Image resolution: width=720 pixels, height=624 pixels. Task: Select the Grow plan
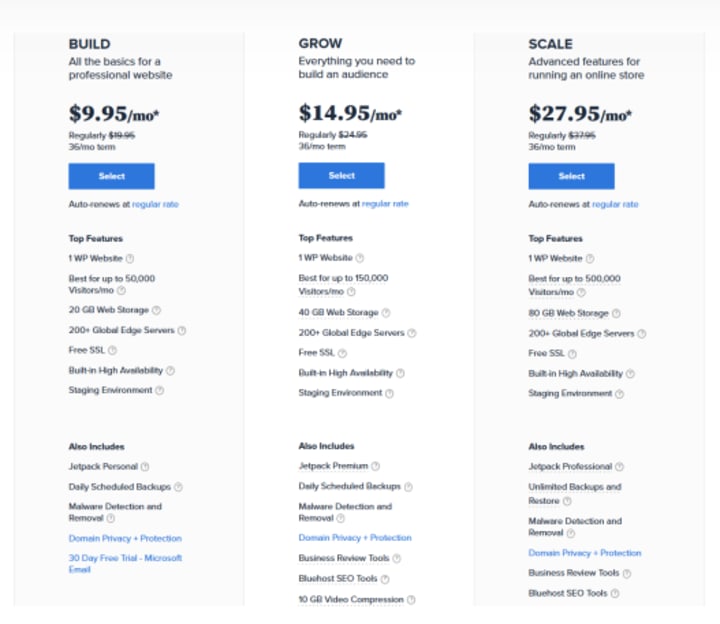click(341, 176)
